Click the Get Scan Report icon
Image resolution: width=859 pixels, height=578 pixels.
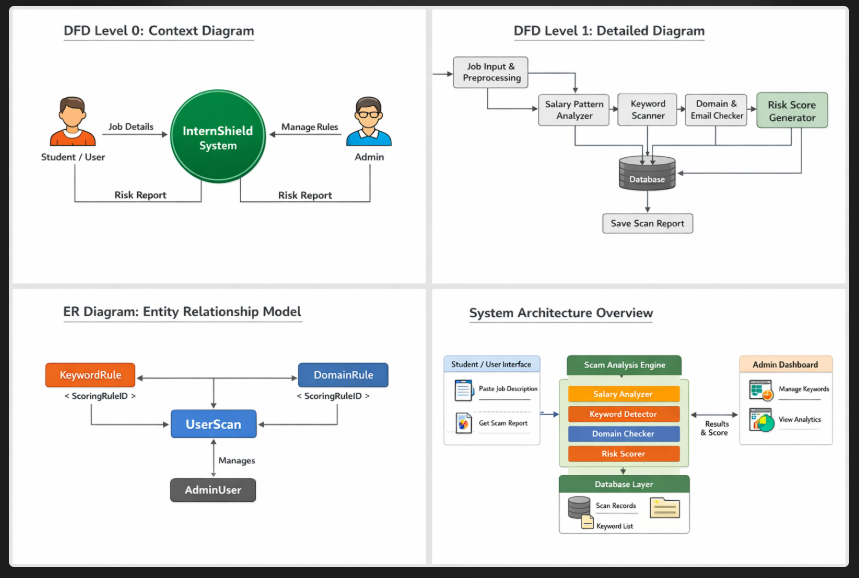463,423
